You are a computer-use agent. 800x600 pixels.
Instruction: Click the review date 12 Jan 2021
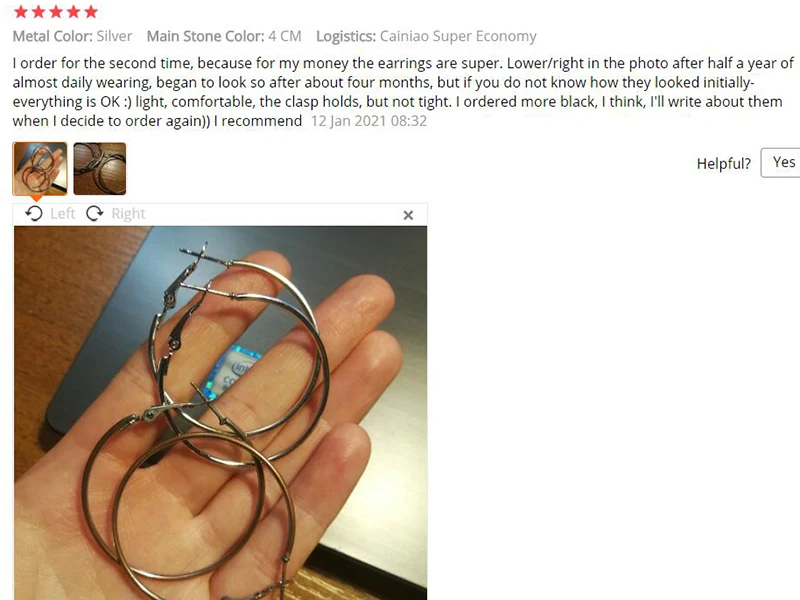369,121
